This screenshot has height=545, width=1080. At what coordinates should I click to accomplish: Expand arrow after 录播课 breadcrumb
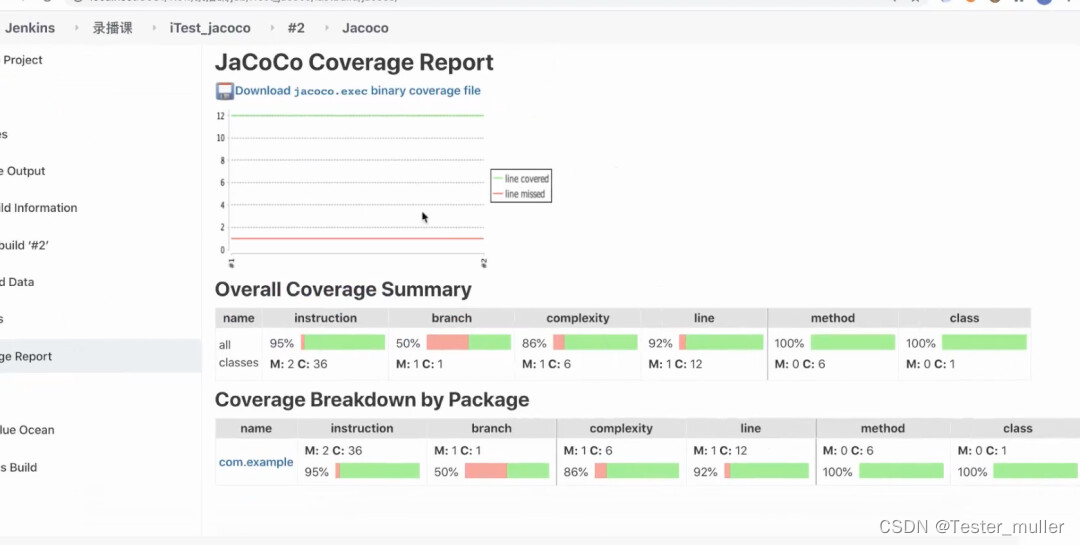click(152, 28)
